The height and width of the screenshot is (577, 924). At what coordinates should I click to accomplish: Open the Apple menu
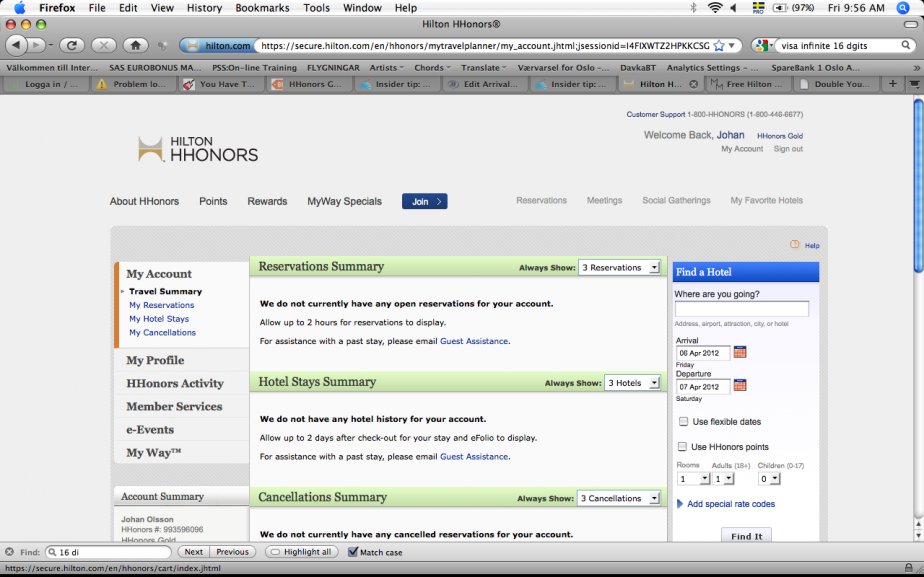point(19,8)
